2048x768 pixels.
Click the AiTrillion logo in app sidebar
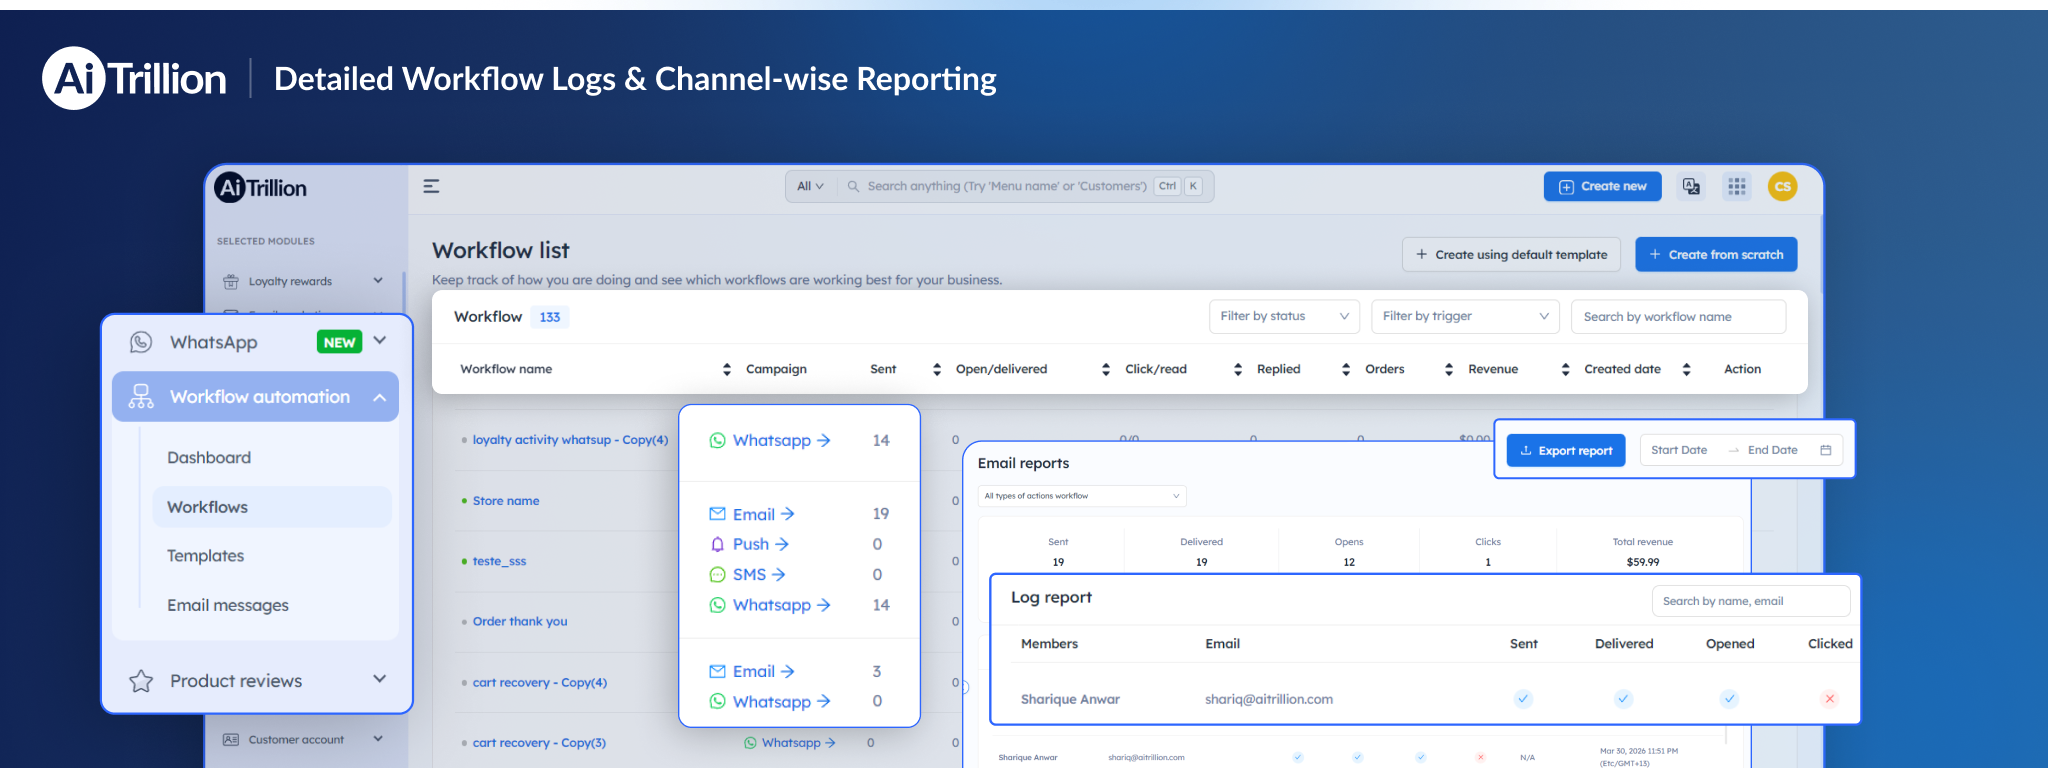[x=261, y=188]
